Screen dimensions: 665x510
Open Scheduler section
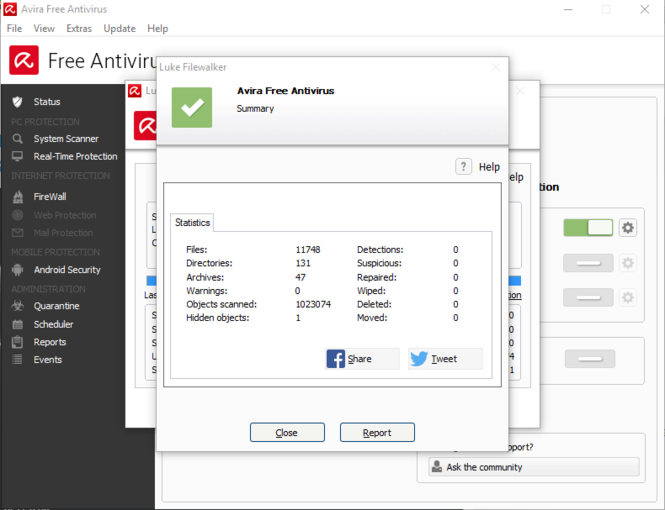tap(53, 324)
